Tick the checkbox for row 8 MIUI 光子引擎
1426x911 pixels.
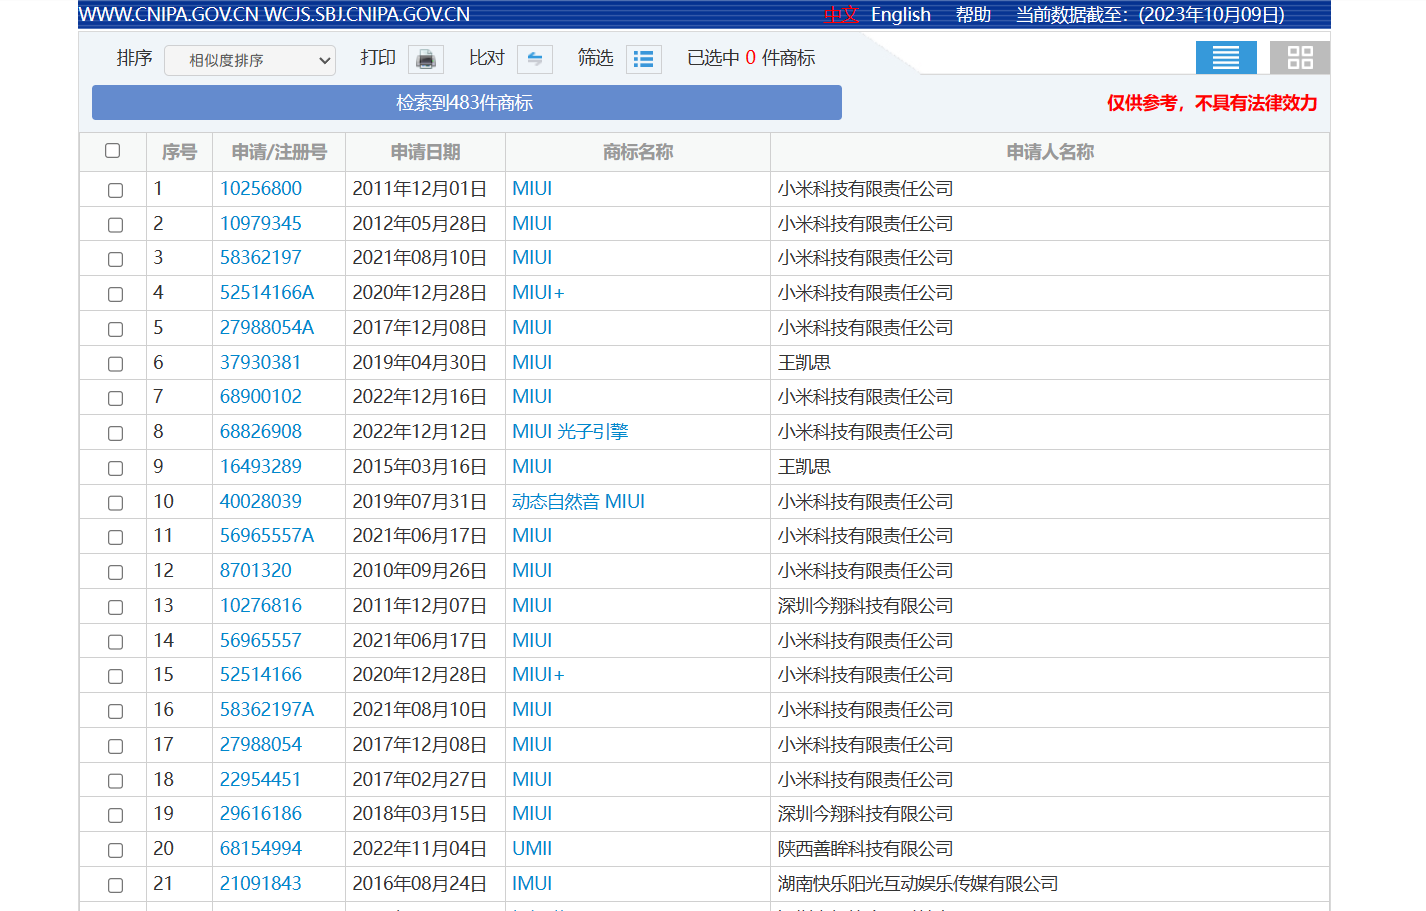[x=115, y=433]
